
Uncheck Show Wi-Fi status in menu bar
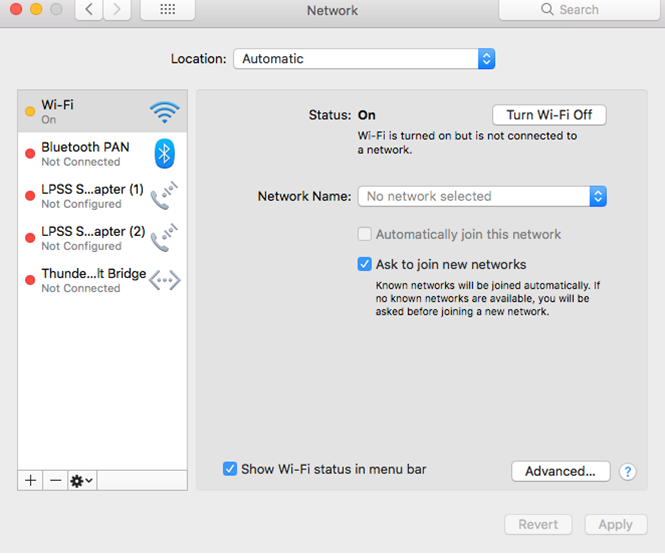pyautogui.click(x=230, y=469)
